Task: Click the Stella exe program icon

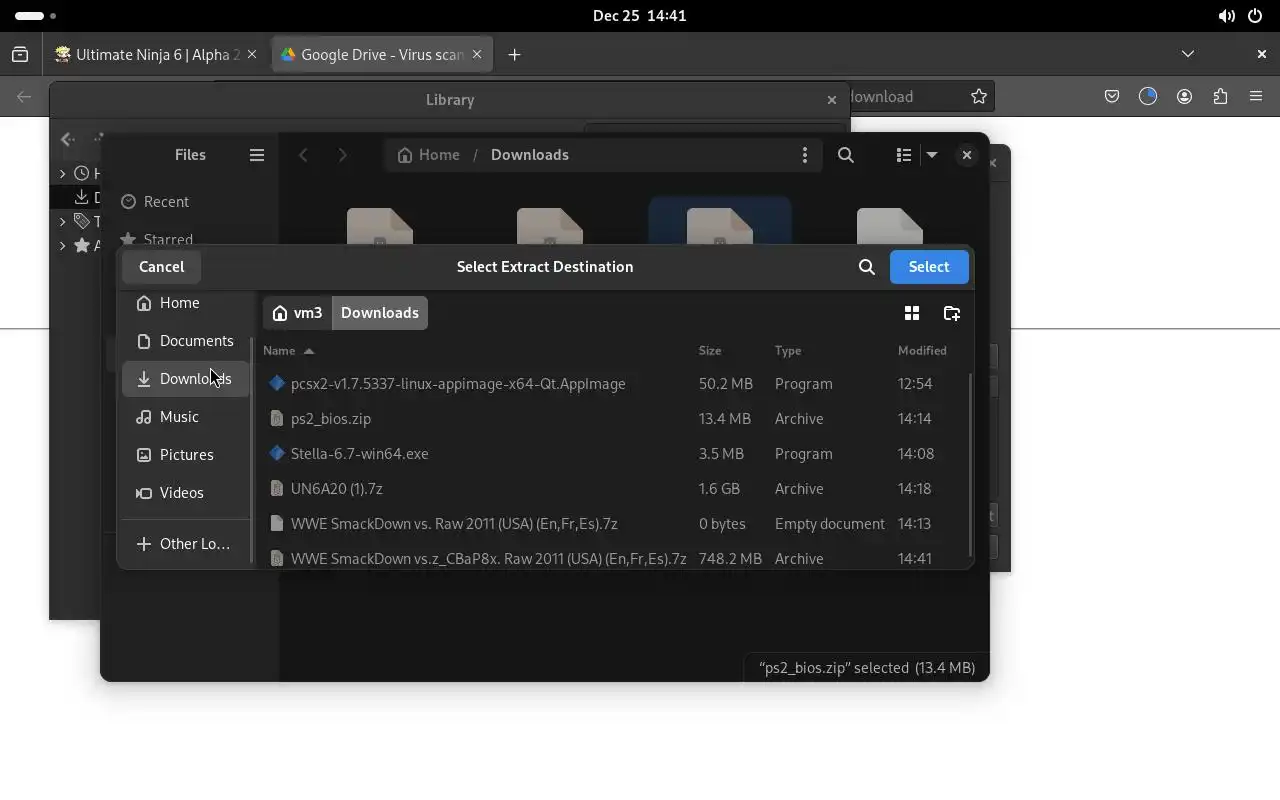Action: (x=277, y=454)
